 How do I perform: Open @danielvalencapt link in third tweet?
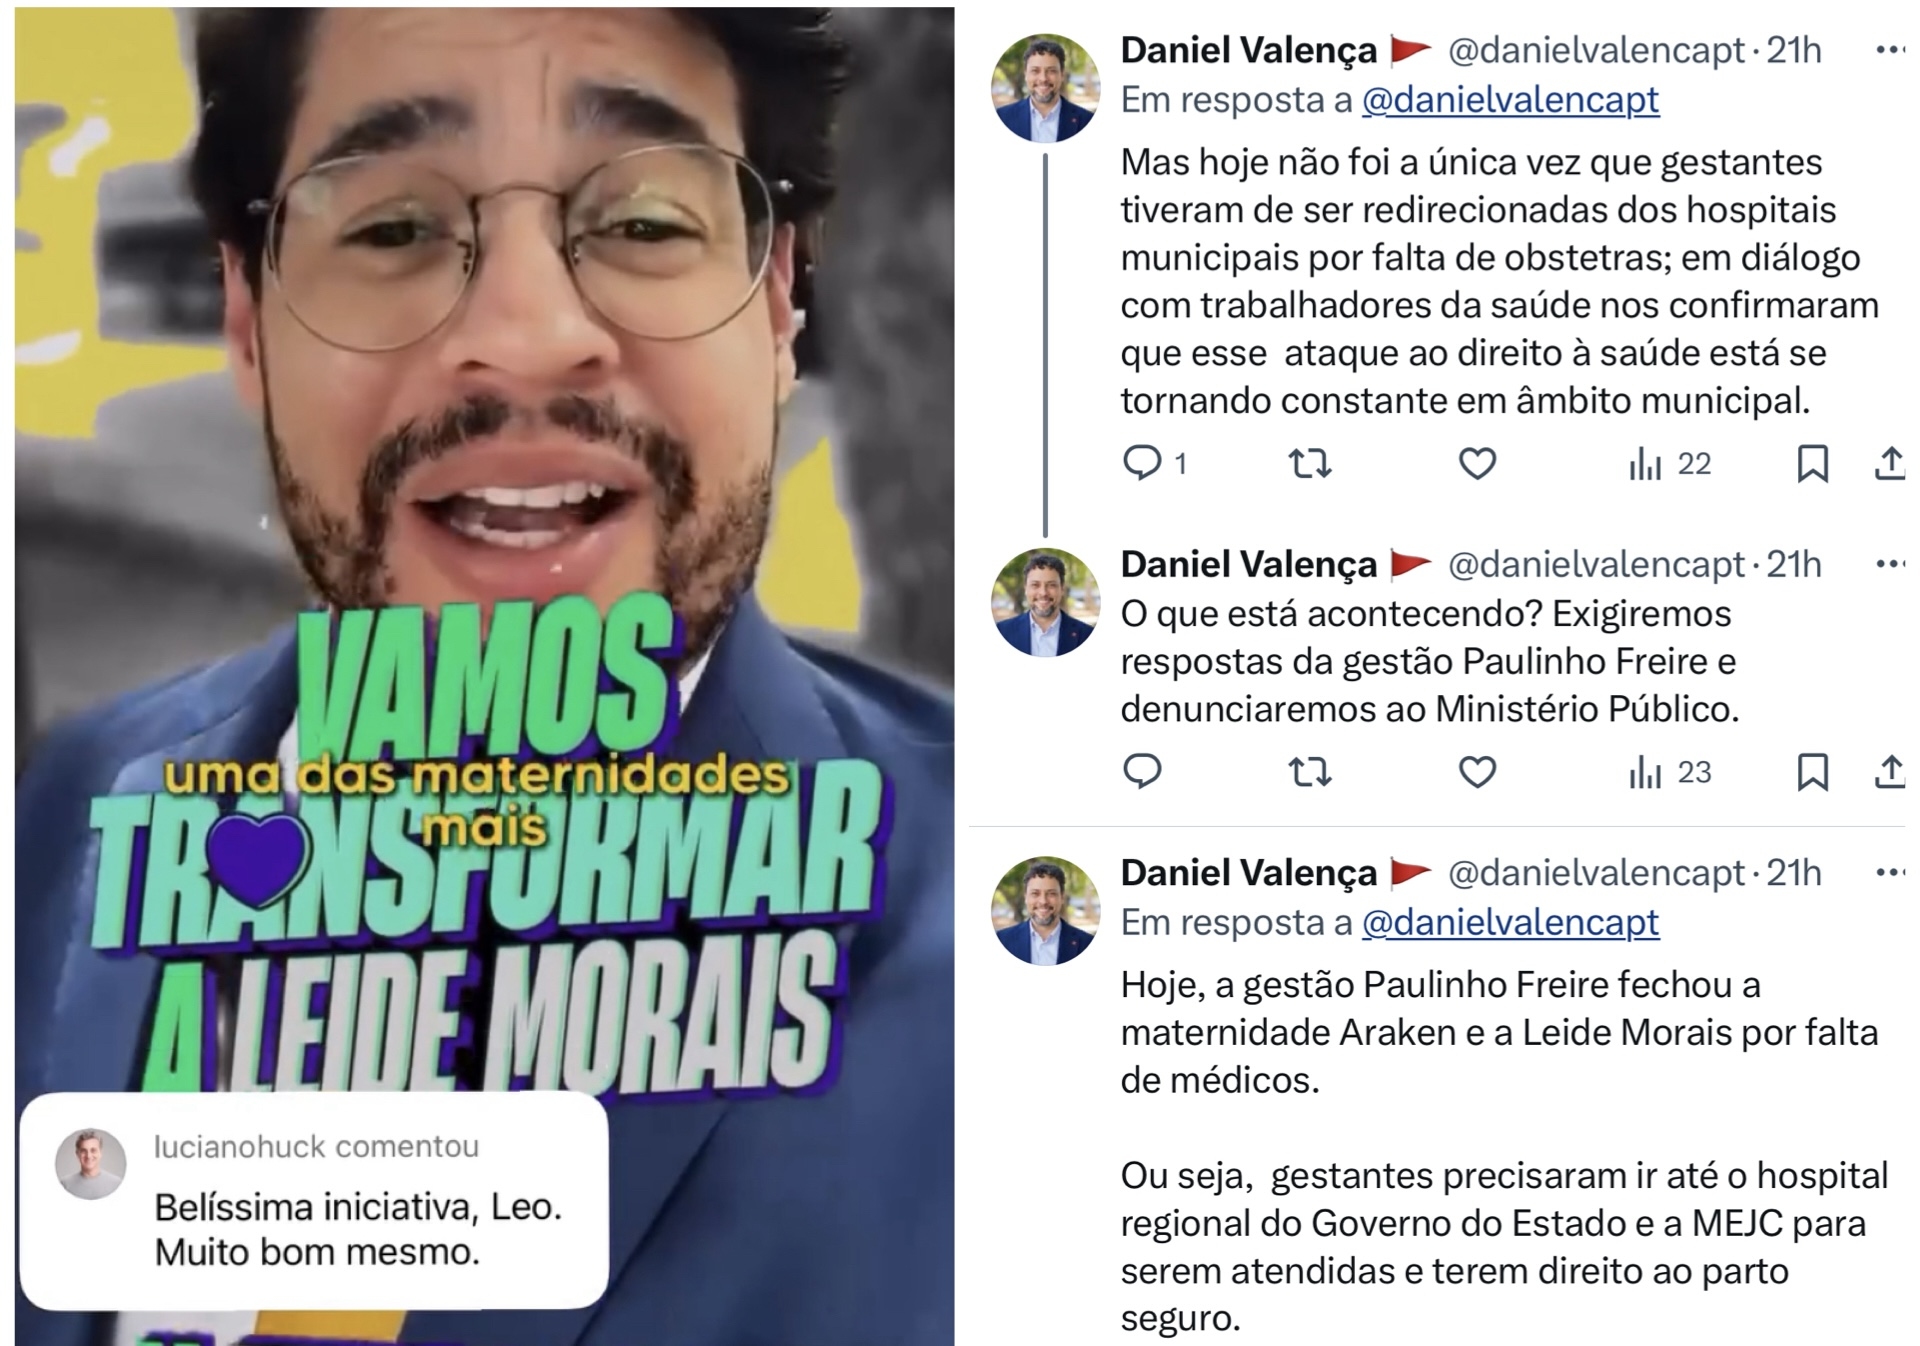coord(1510,922)
